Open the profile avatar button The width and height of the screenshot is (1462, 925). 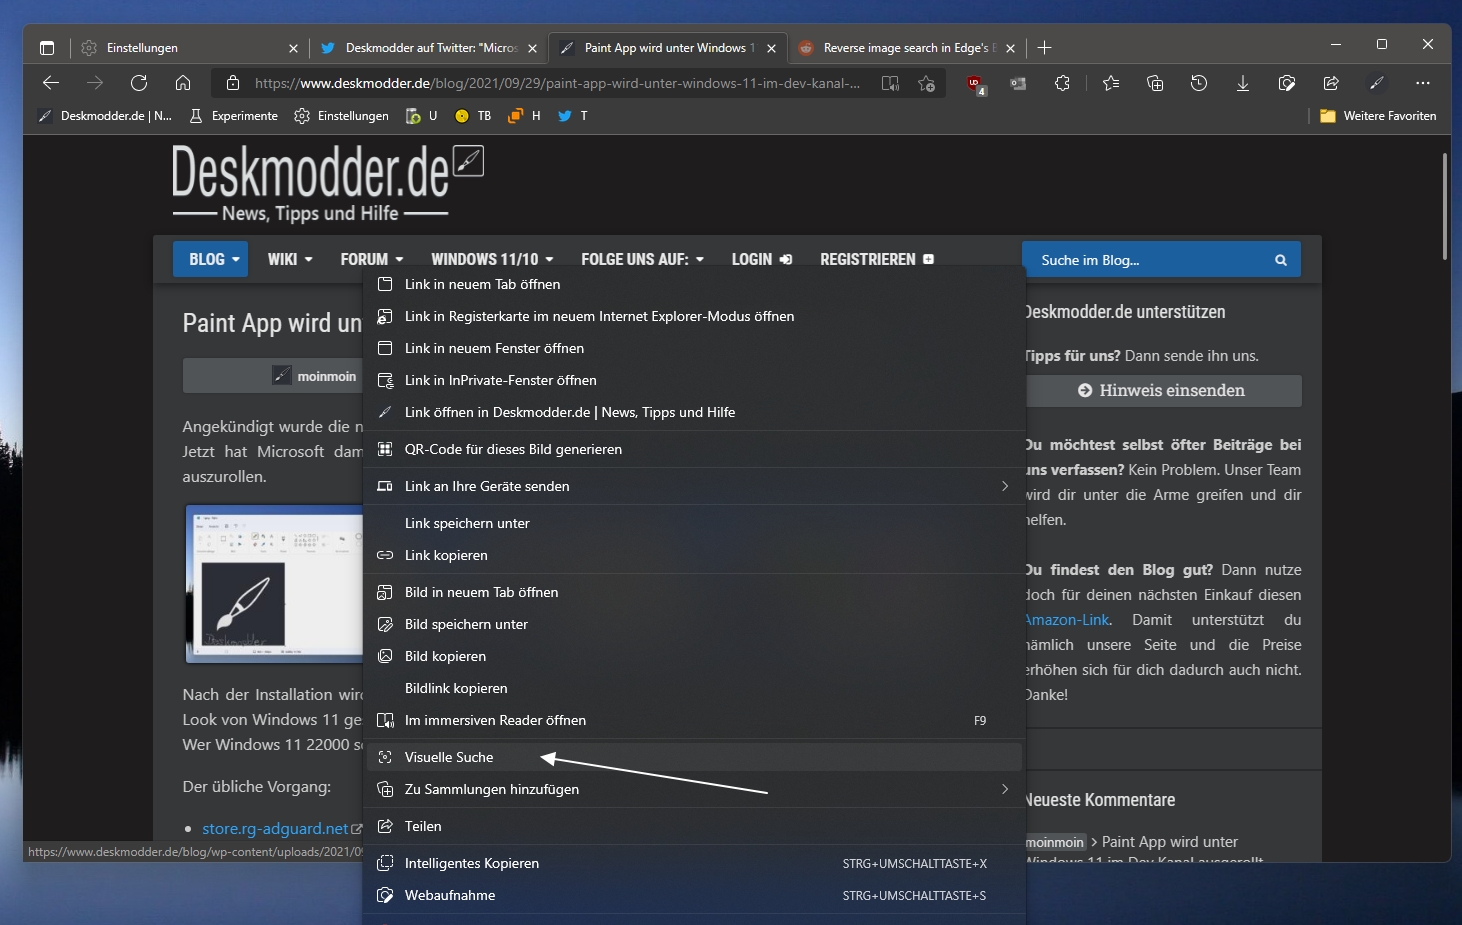click(x=1377, y=83)
